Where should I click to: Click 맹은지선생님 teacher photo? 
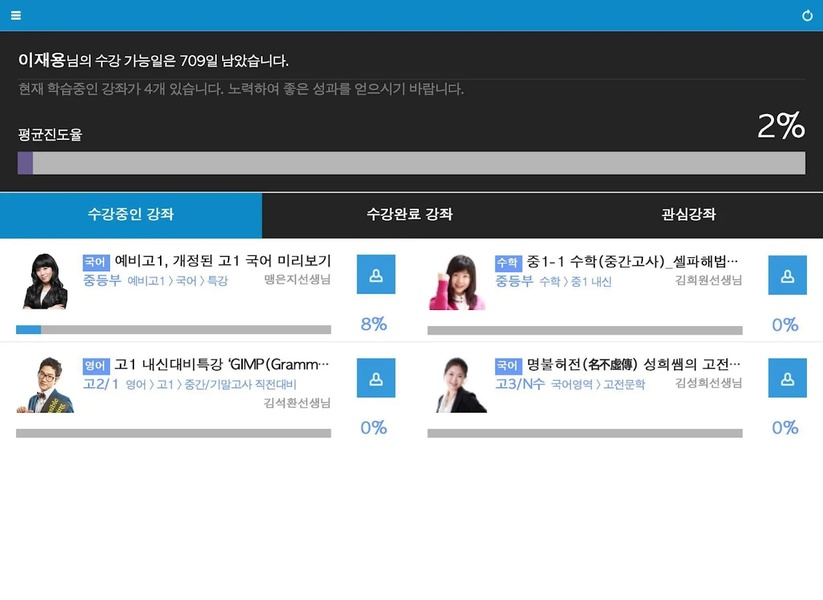45,281
